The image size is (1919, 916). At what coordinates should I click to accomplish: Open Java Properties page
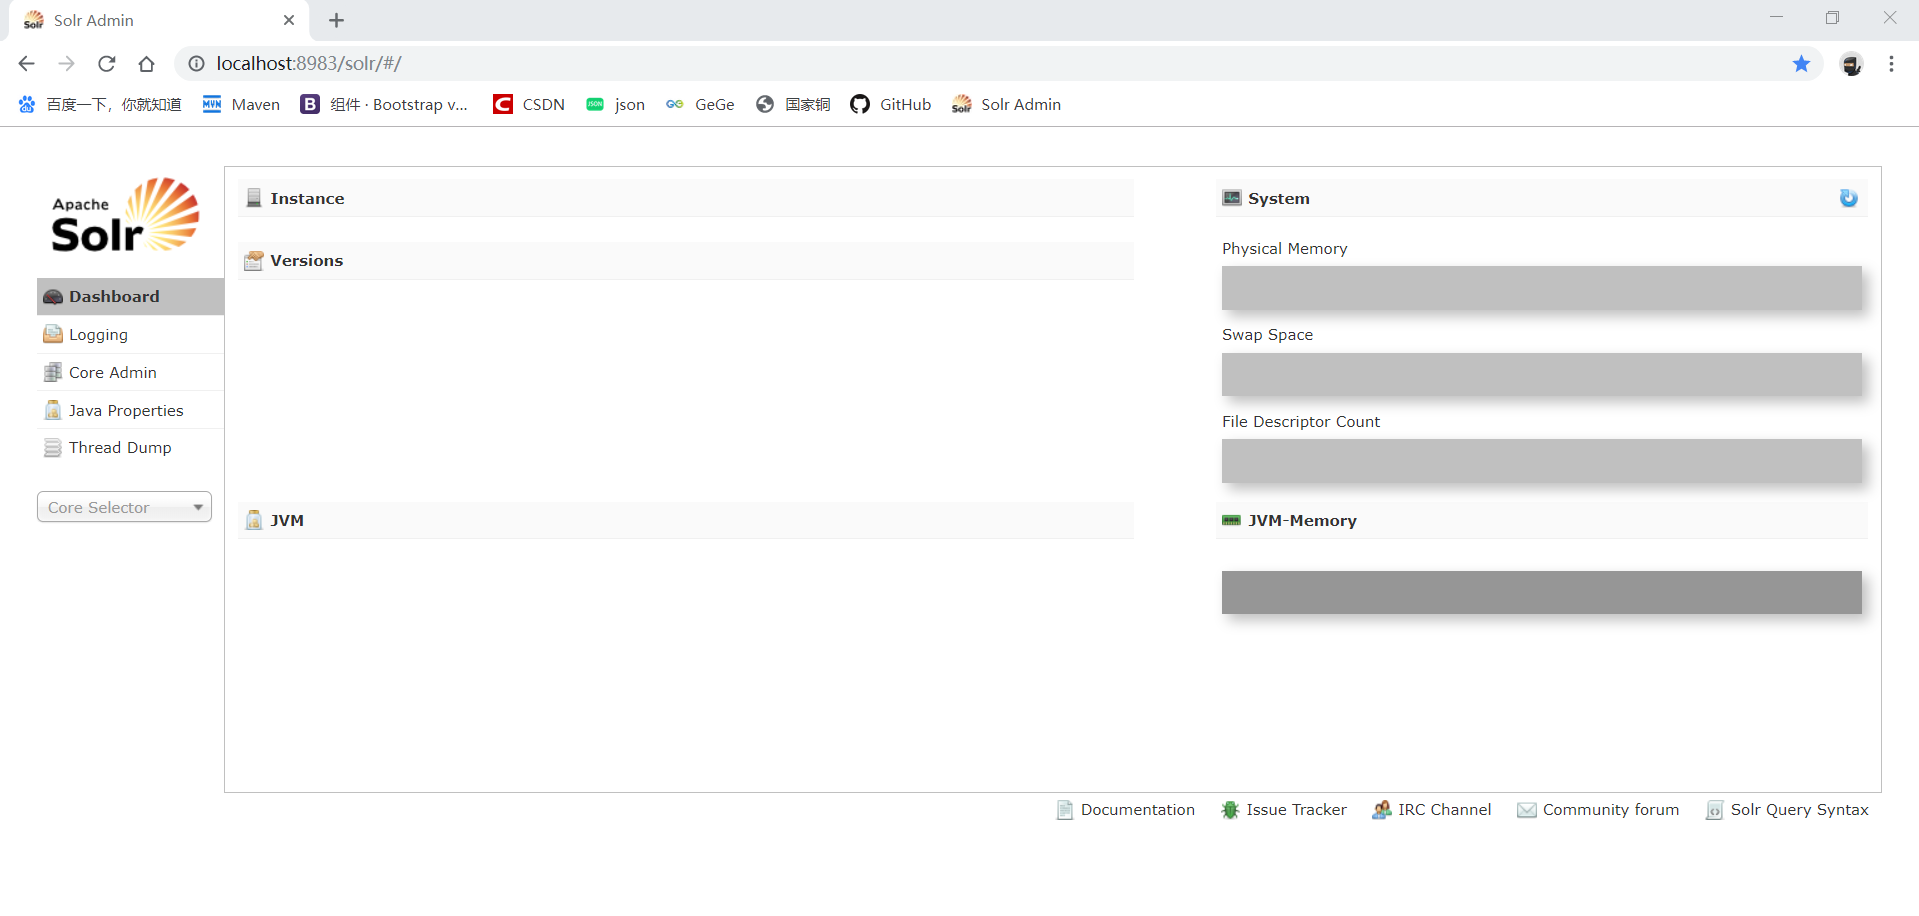pyautogui.click(x=130, y=411)
